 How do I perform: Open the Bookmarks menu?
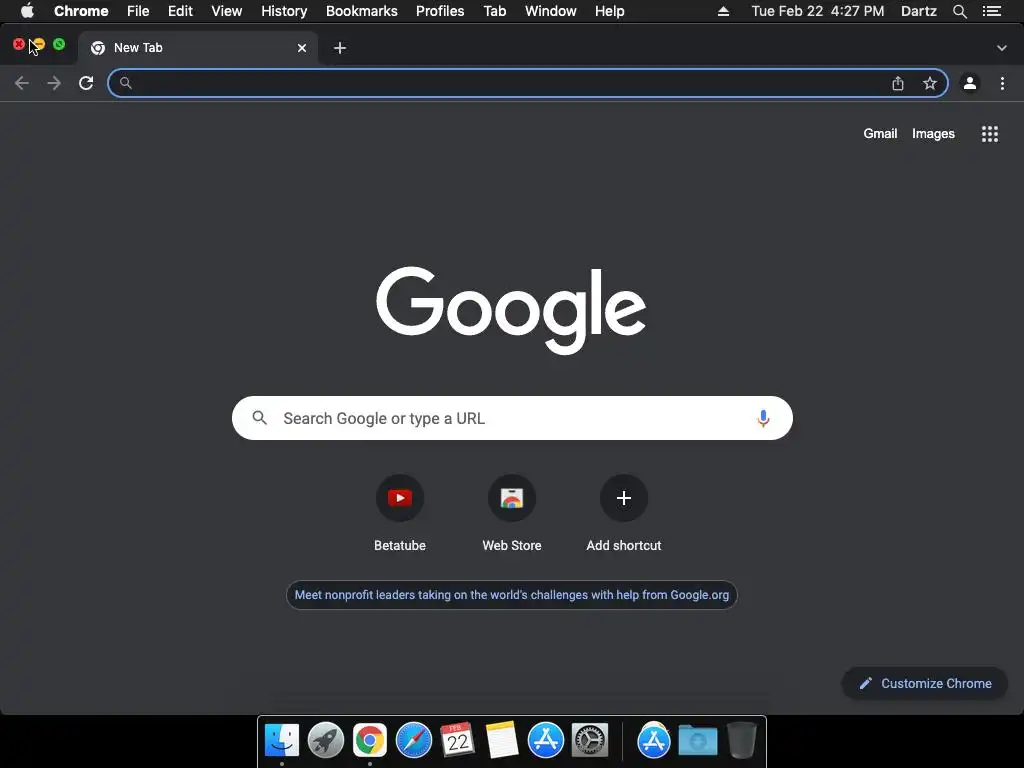click(362, 11)
